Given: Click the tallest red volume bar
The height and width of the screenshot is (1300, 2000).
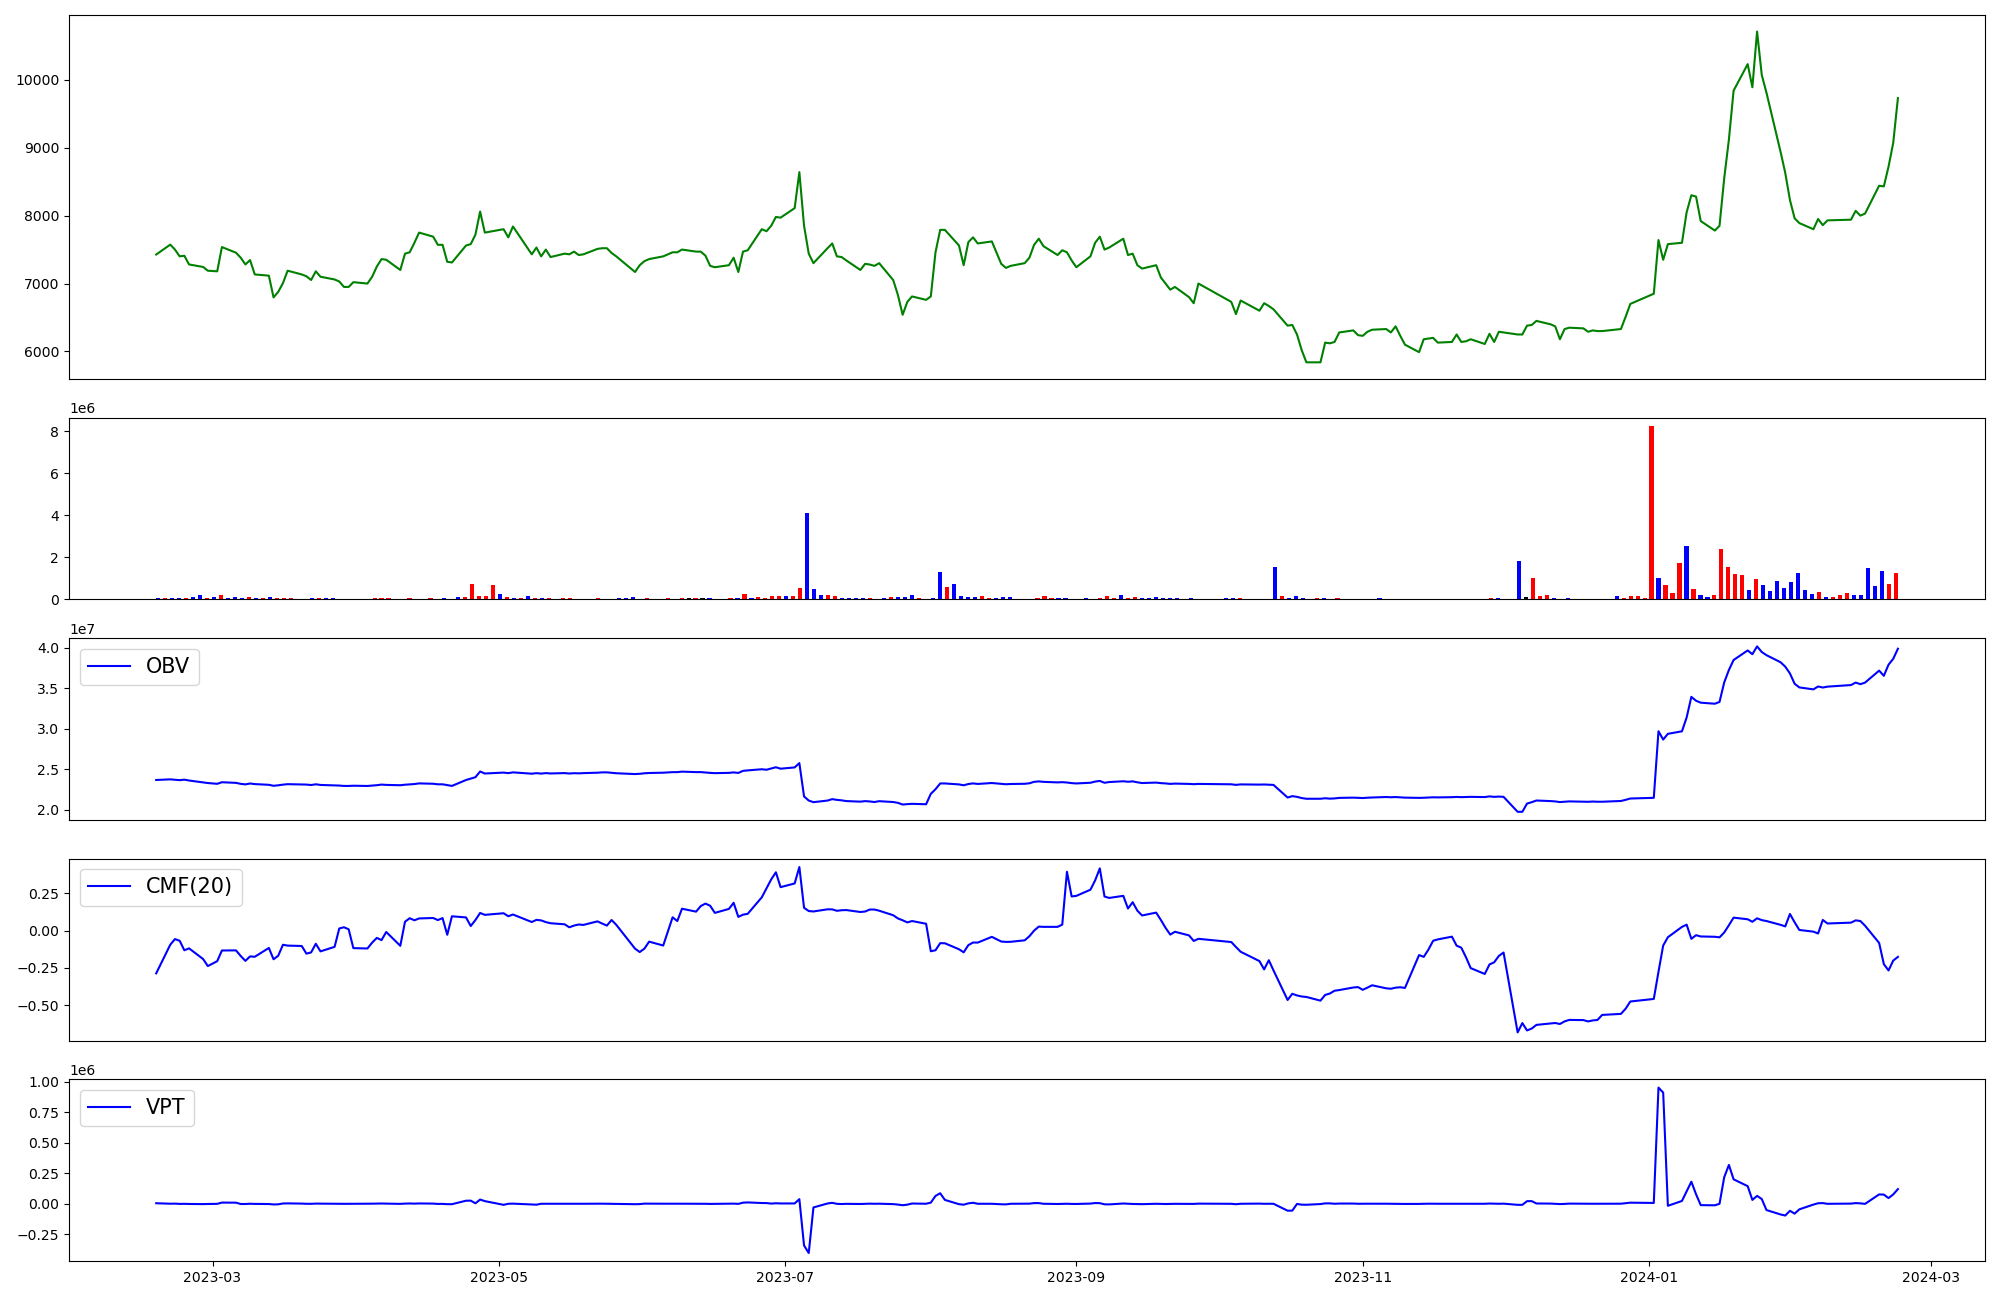Looking at the screenshot, I should pyautogui.click(x=1651, y=510).
